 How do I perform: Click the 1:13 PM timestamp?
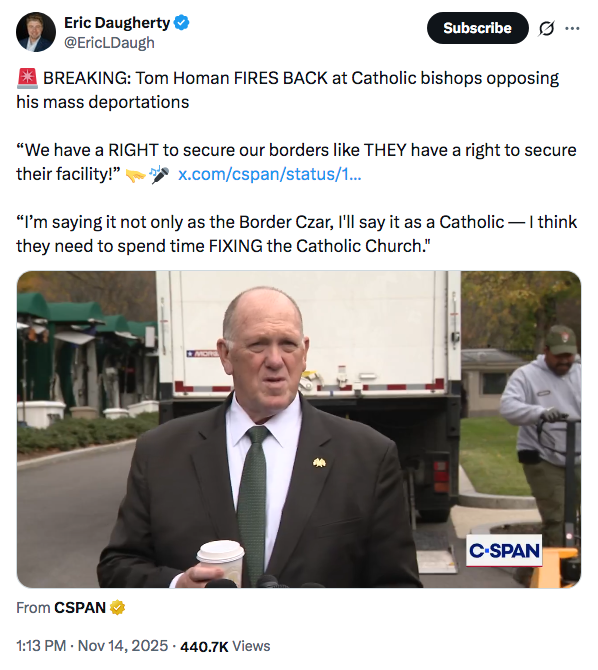(x=41, y=646)
